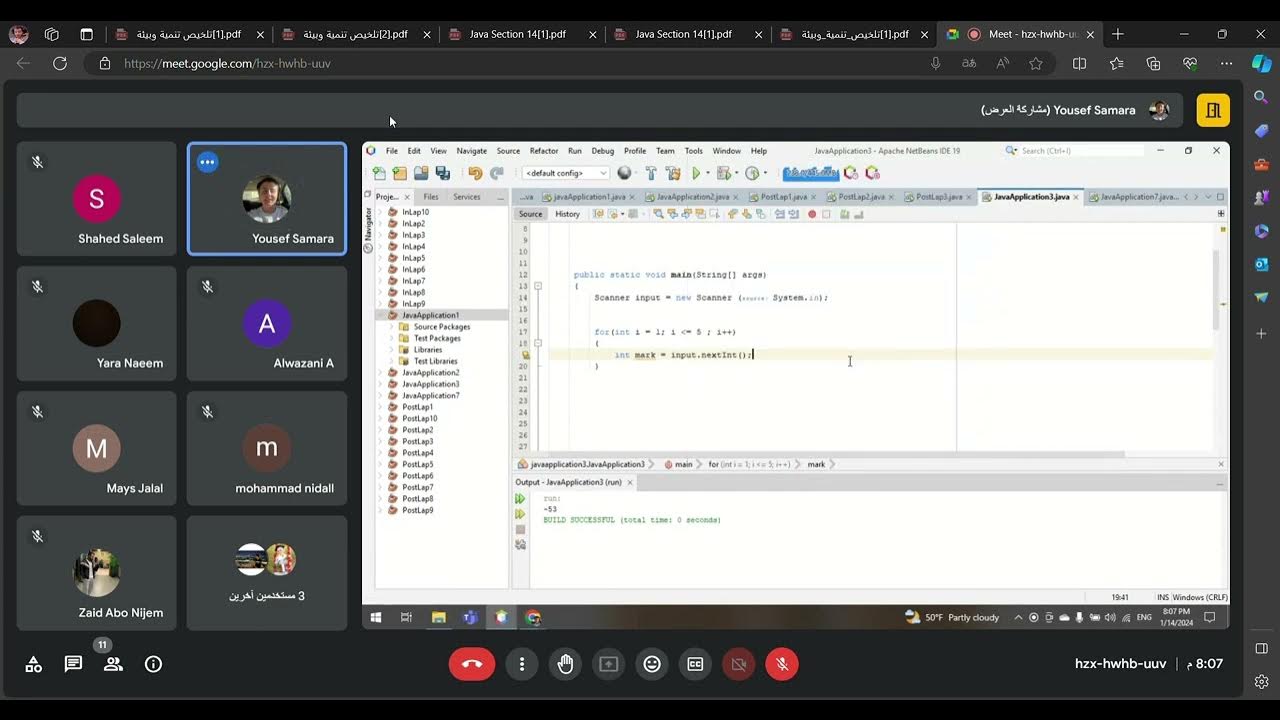This screenshot has width=1280, height=720.
Task: Switch to JavaApplication1.java editor tab
Action: (589, 197)
